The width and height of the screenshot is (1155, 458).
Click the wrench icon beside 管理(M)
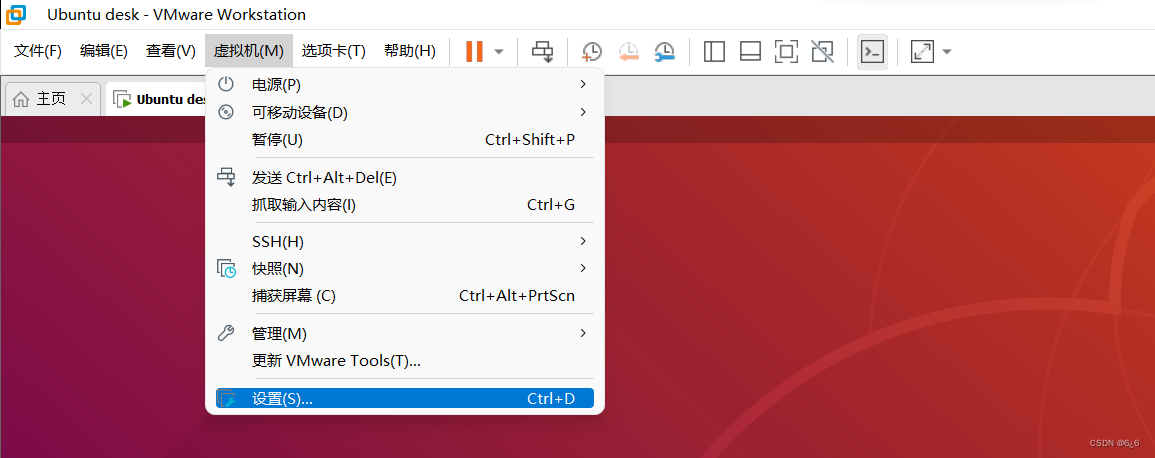pos(226,333)
